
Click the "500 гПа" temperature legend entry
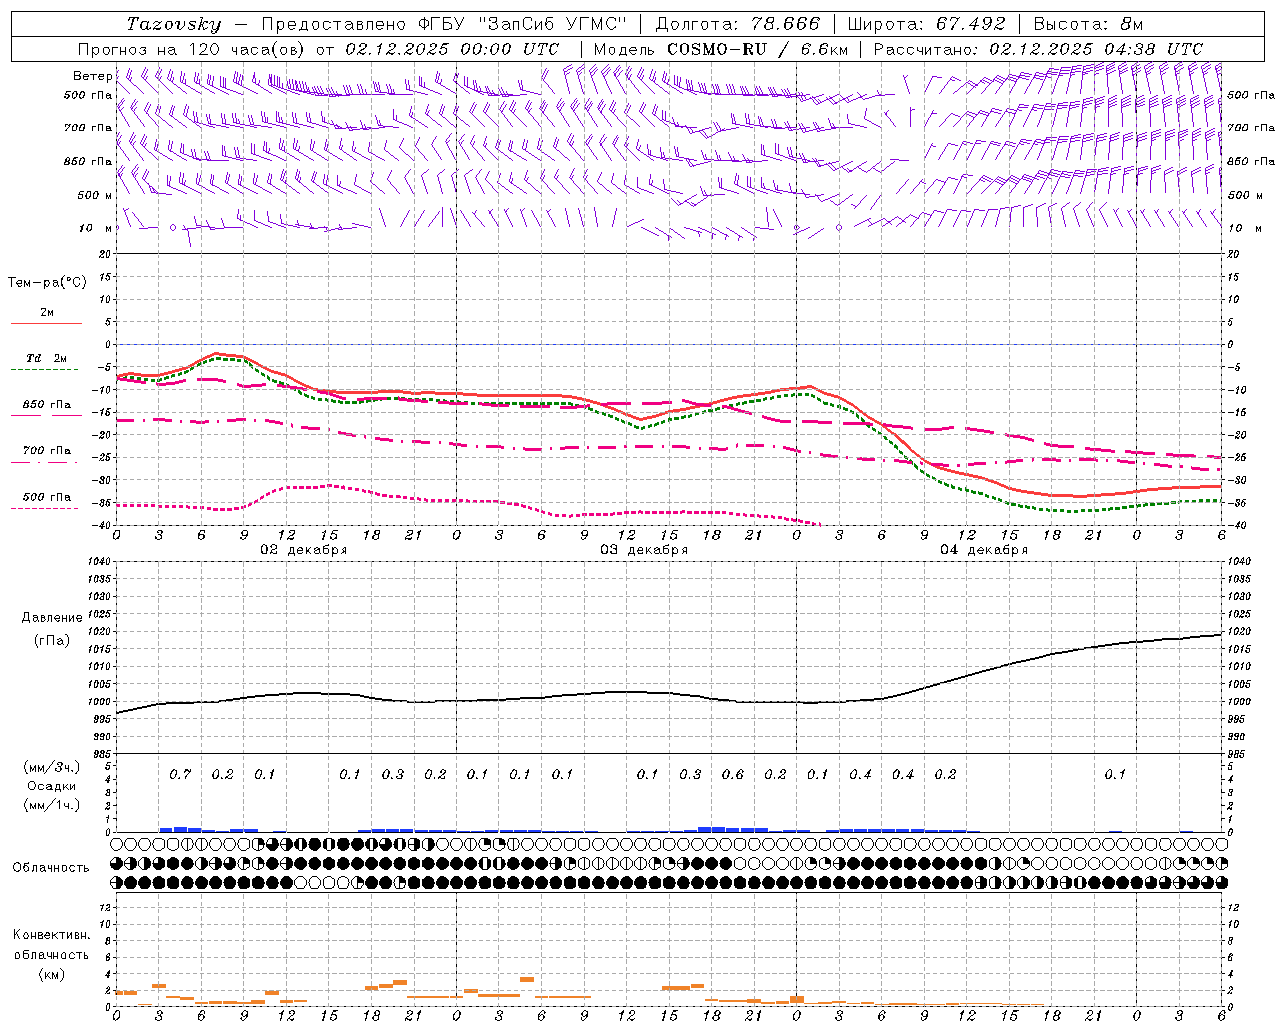pyautogui.click(x=46, y=497)
